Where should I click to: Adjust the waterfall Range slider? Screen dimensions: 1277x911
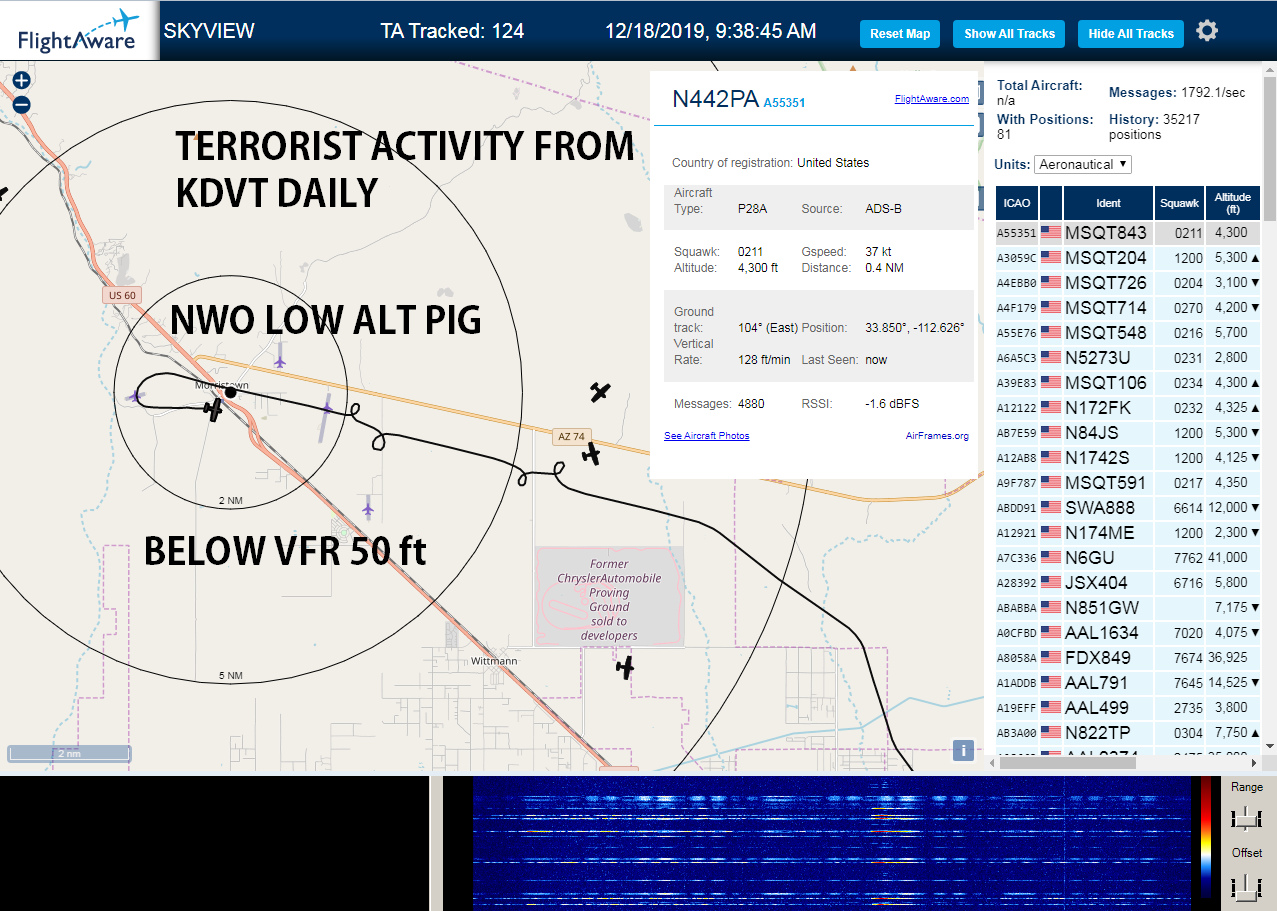pos(1246,819)
